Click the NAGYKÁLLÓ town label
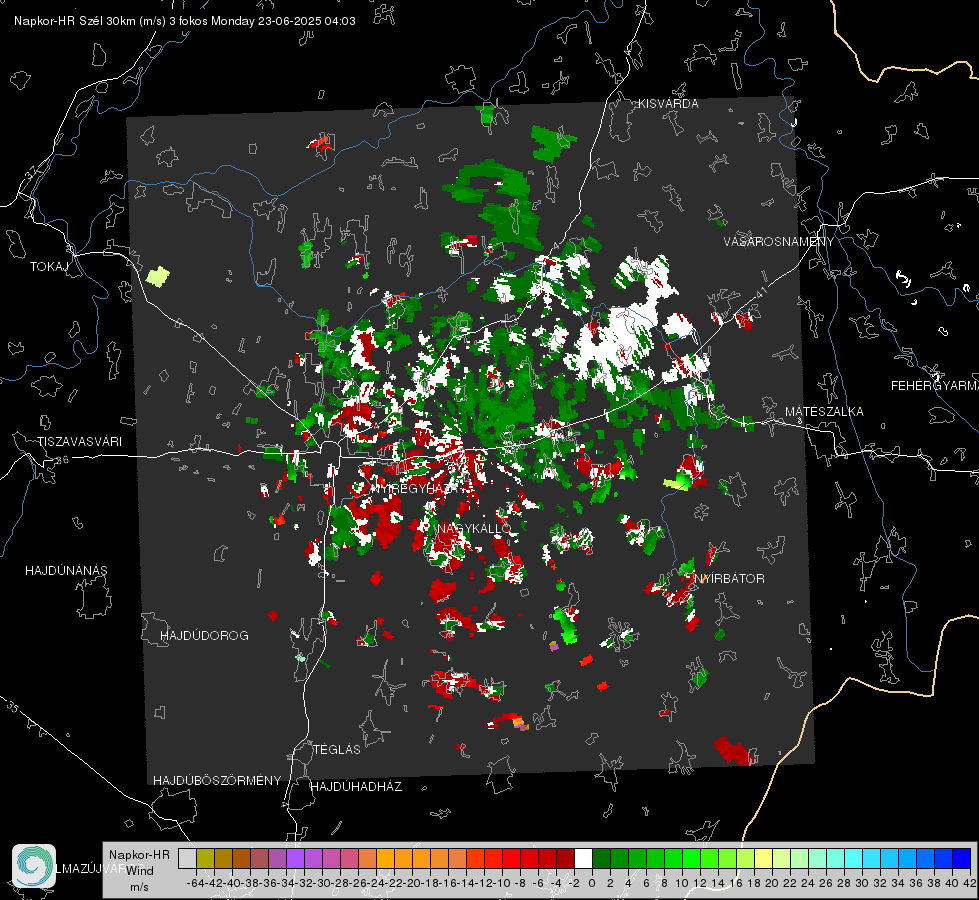 click(x=474, y=528)
